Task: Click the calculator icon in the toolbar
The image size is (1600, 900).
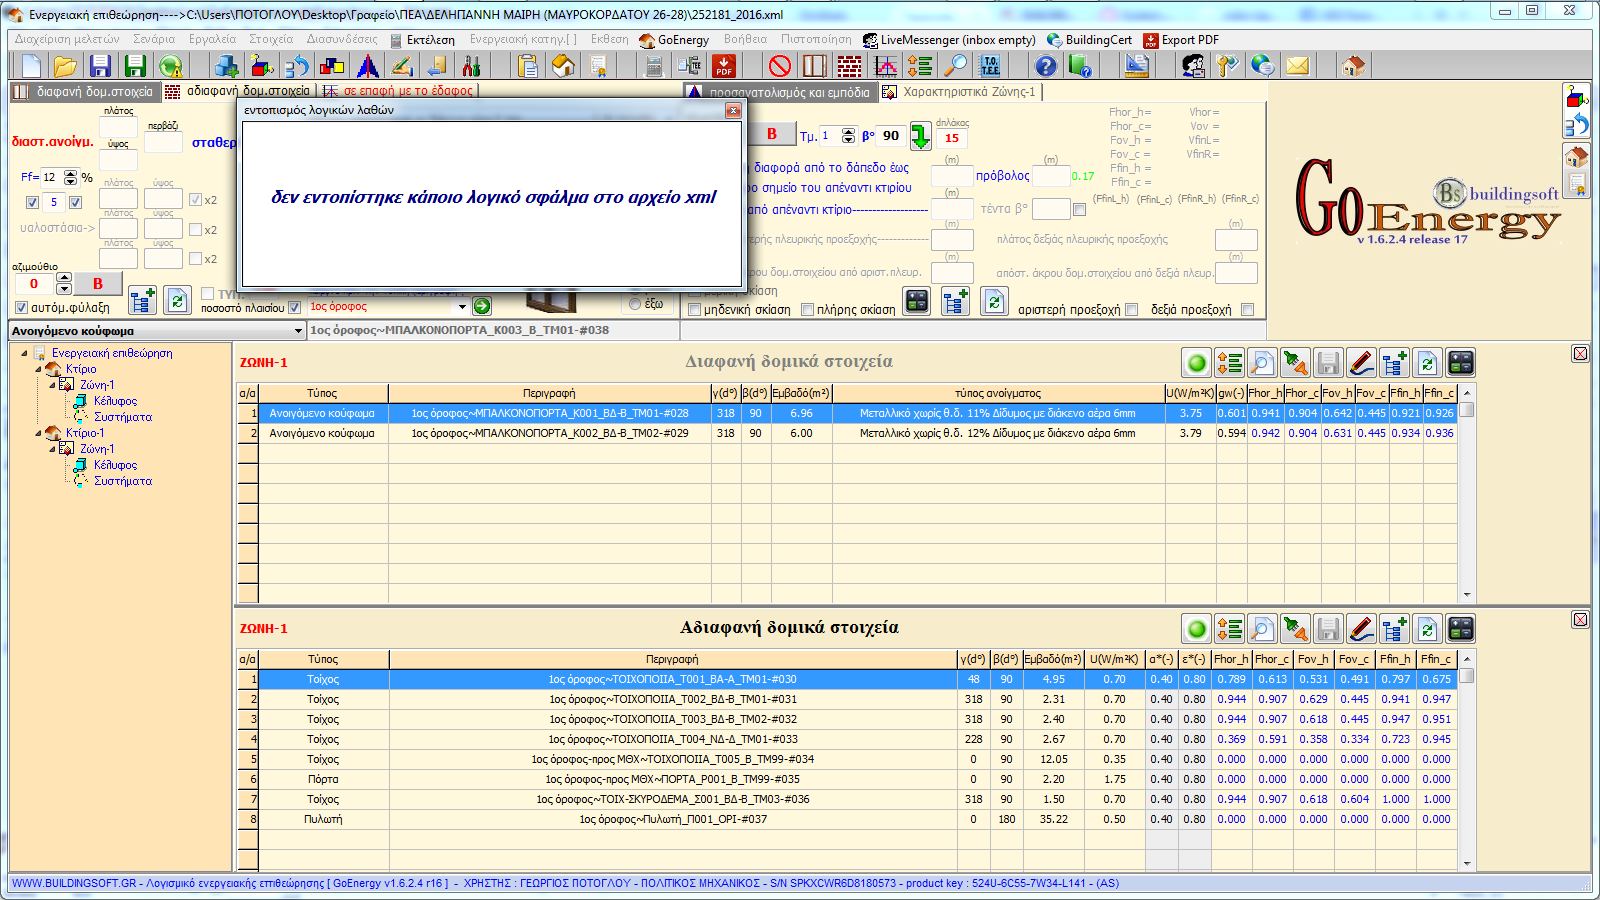Action: 654,66
